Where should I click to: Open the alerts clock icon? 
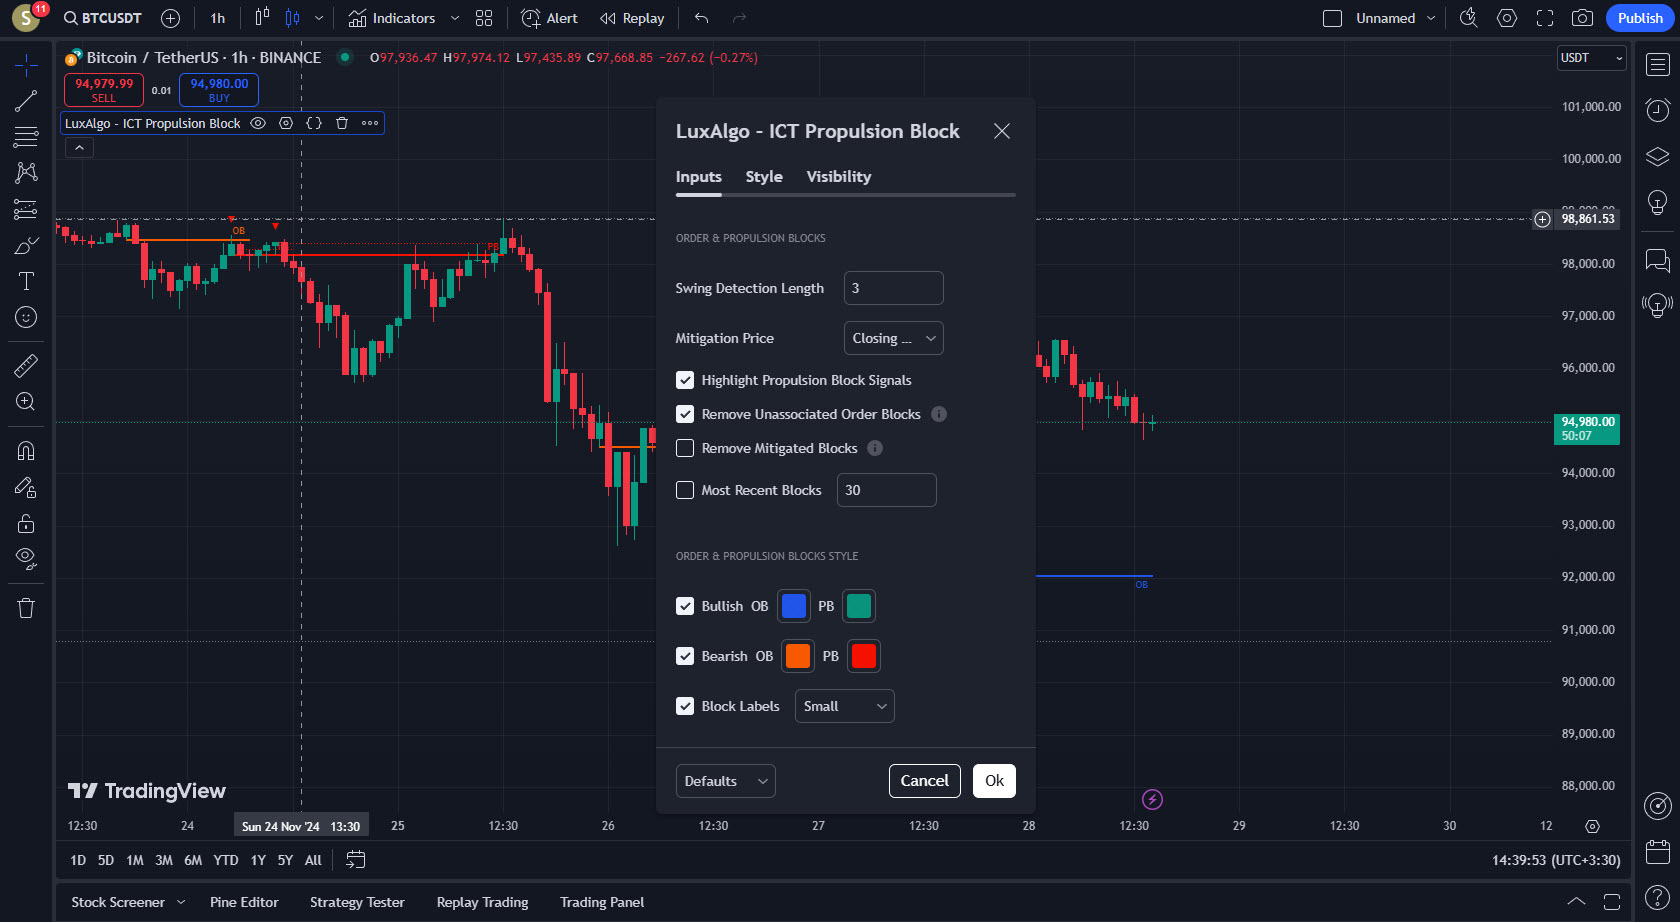1658,110
